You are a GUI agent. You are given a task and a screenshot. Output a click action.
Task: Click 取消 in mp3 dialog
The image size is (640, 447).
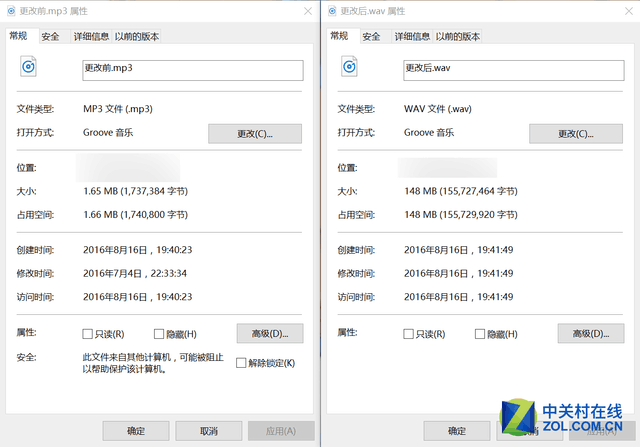pyautogui.click(x=209, y=431)
